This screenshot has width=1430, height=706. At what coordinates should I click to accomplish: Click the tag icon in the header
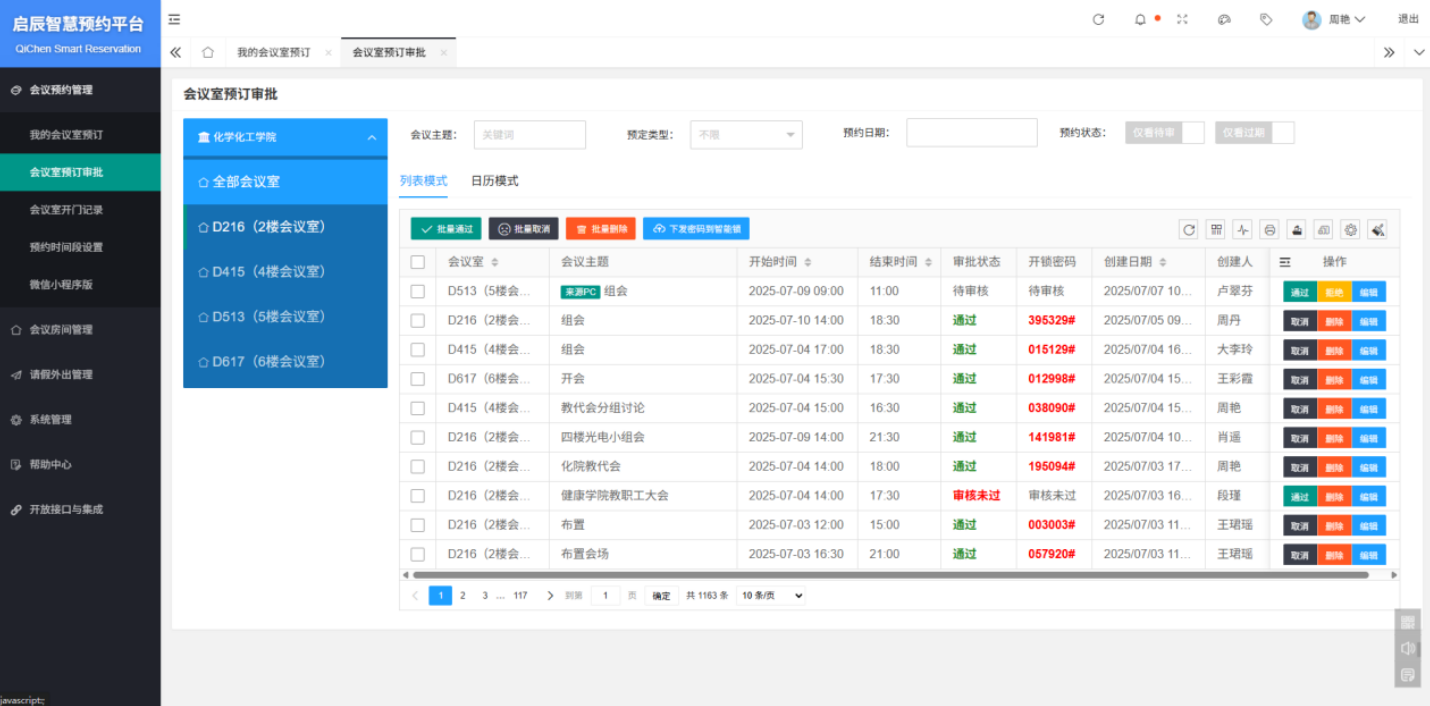click(x=1266, y=20)
